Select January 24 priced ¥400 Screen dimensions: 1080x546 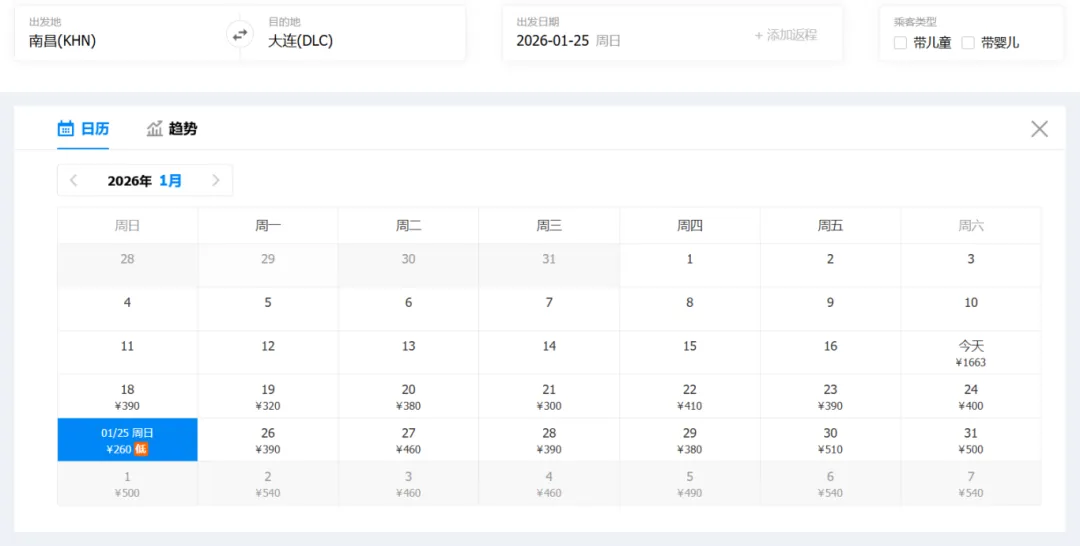[971, 397]
